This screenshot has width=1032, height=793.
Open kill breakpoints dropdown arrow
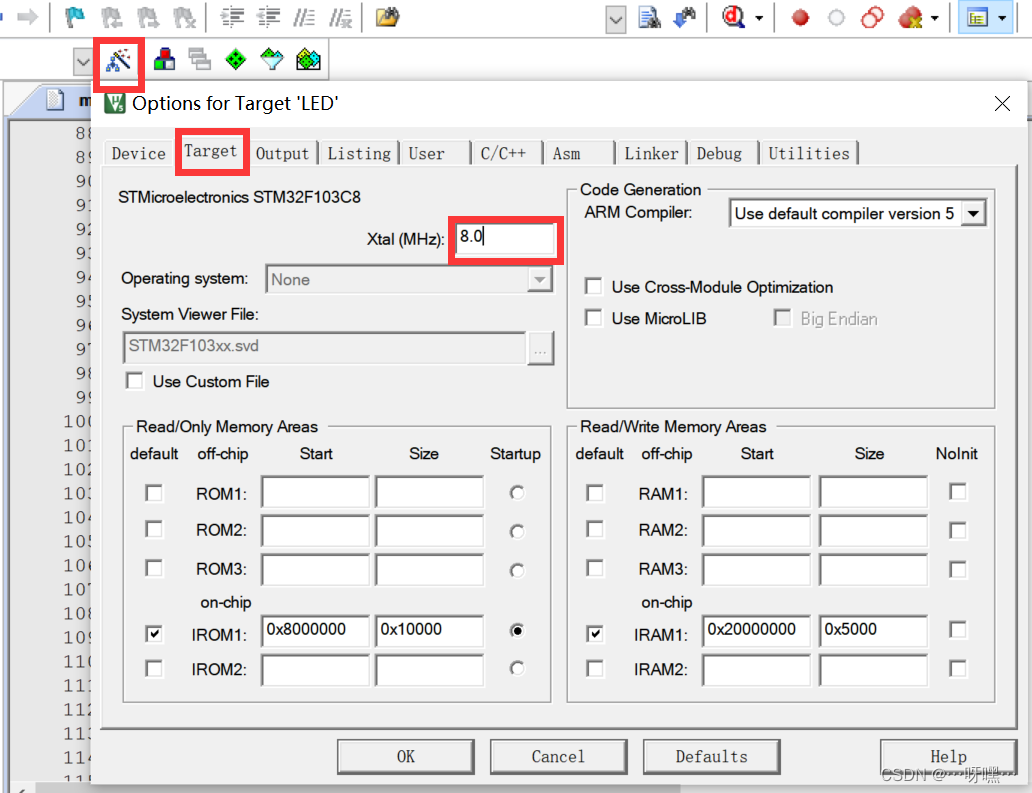[x=935, y=18]
